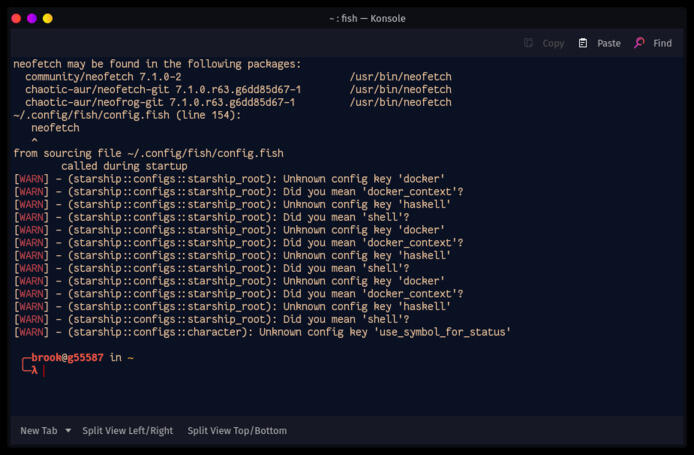
Task: Open a New Tab
Action: [39, 431]
